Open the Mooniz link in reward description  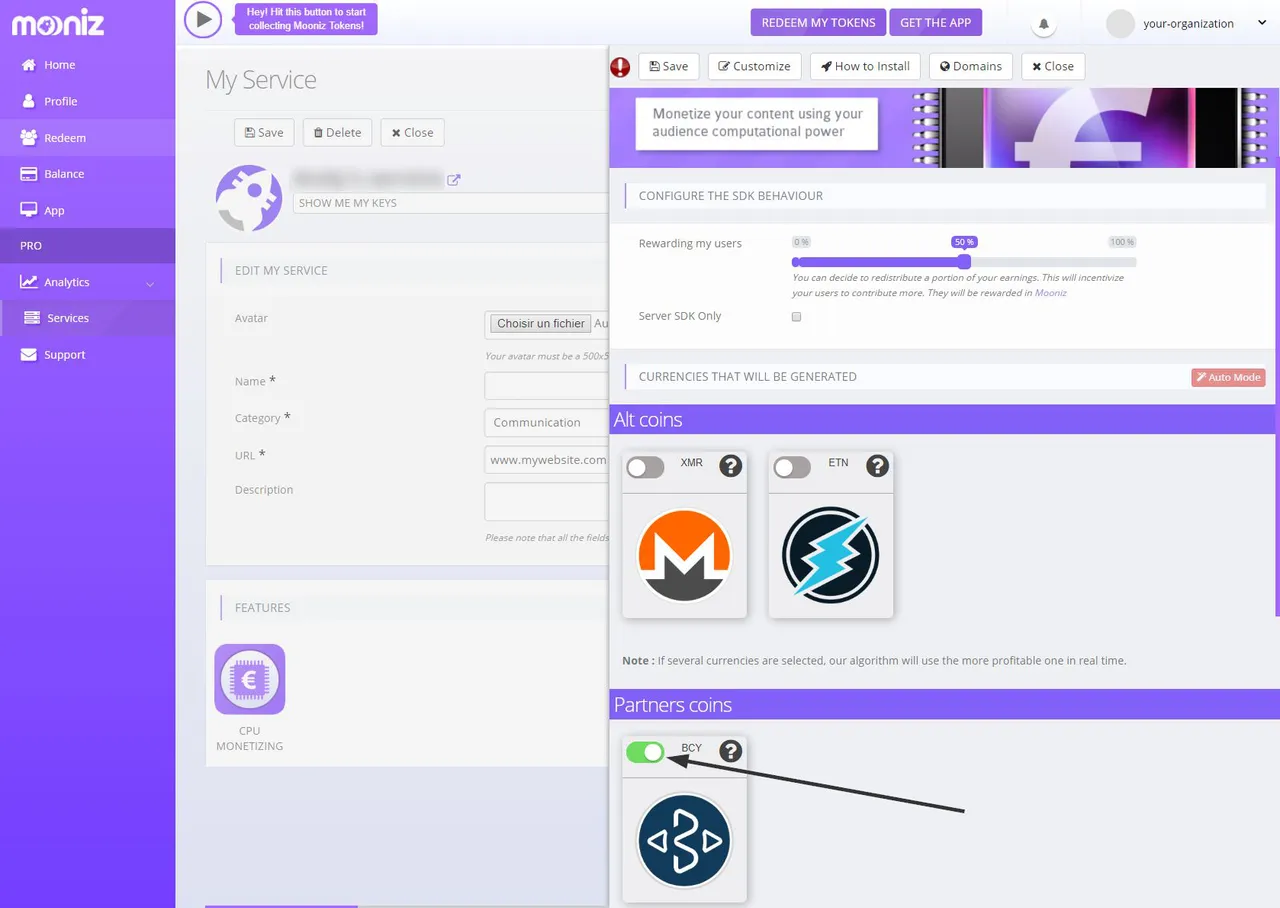(1050, 293)
